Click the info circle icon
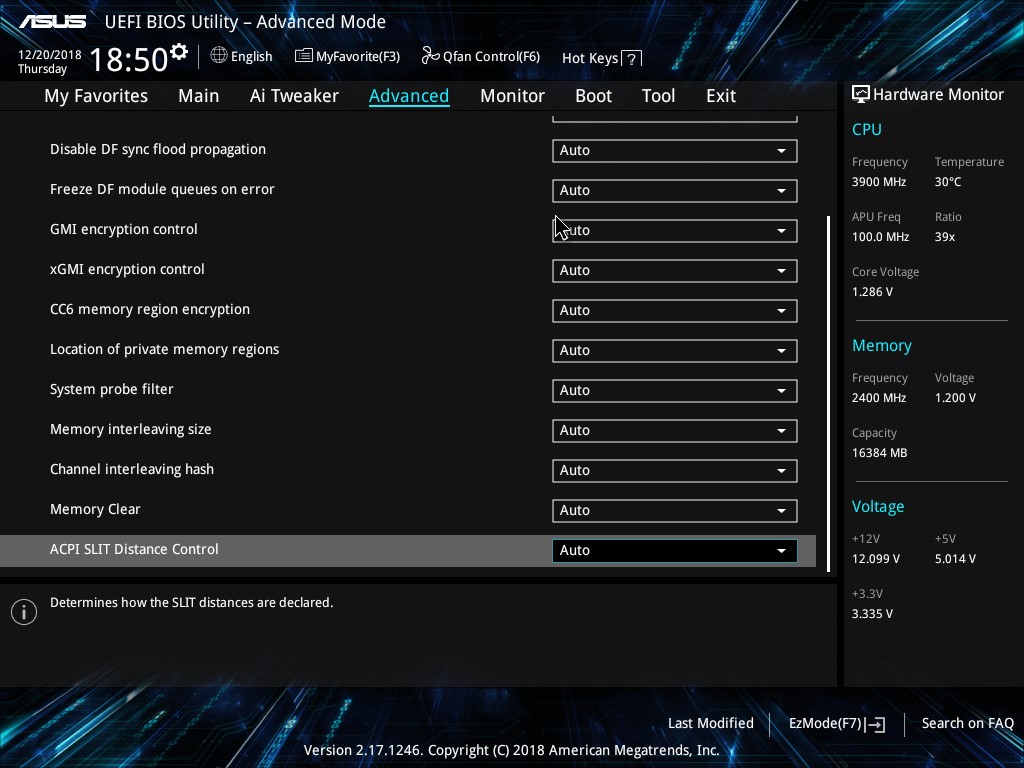 [24, 612]
